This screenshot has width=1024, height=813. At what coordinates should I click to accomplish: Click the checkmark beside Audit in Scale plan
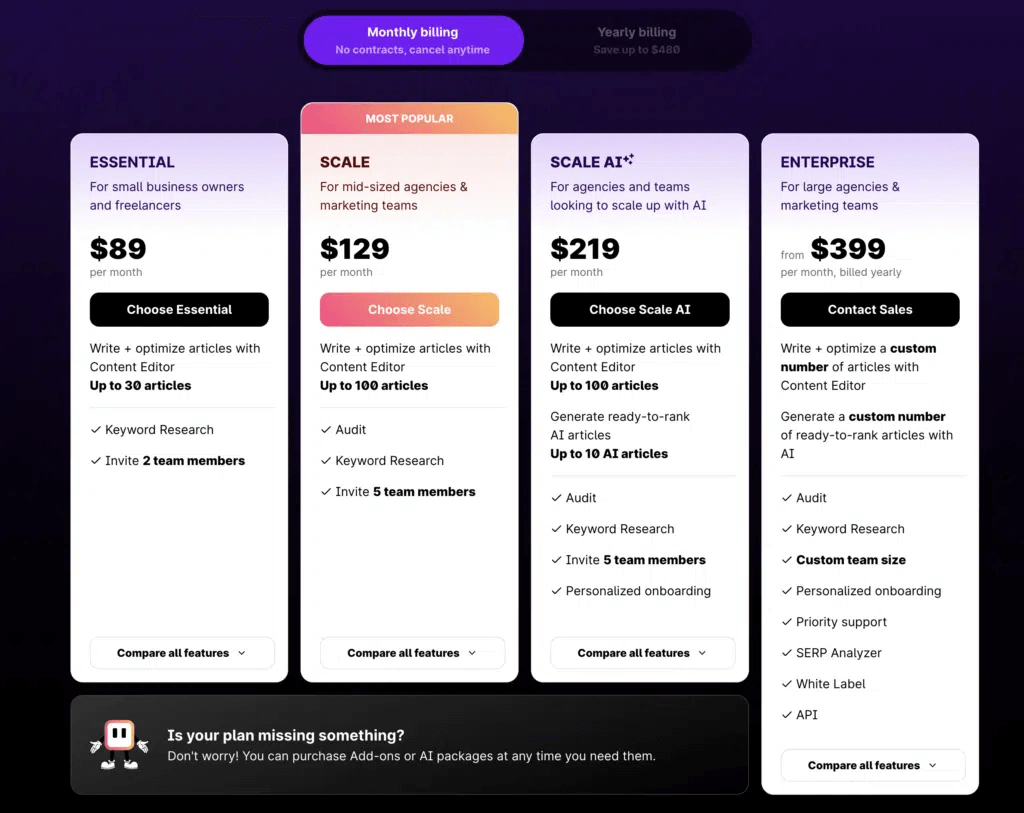pos(327,429)
